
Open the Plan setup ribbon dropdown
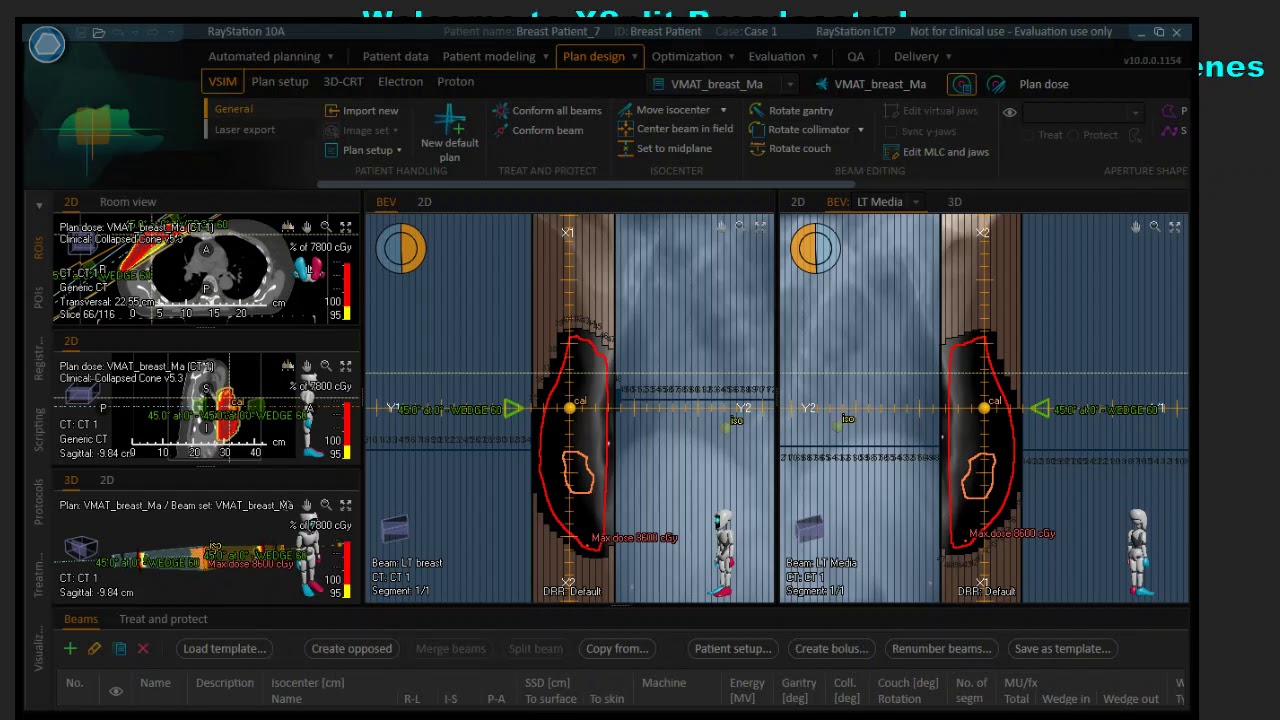pos(399,150)
